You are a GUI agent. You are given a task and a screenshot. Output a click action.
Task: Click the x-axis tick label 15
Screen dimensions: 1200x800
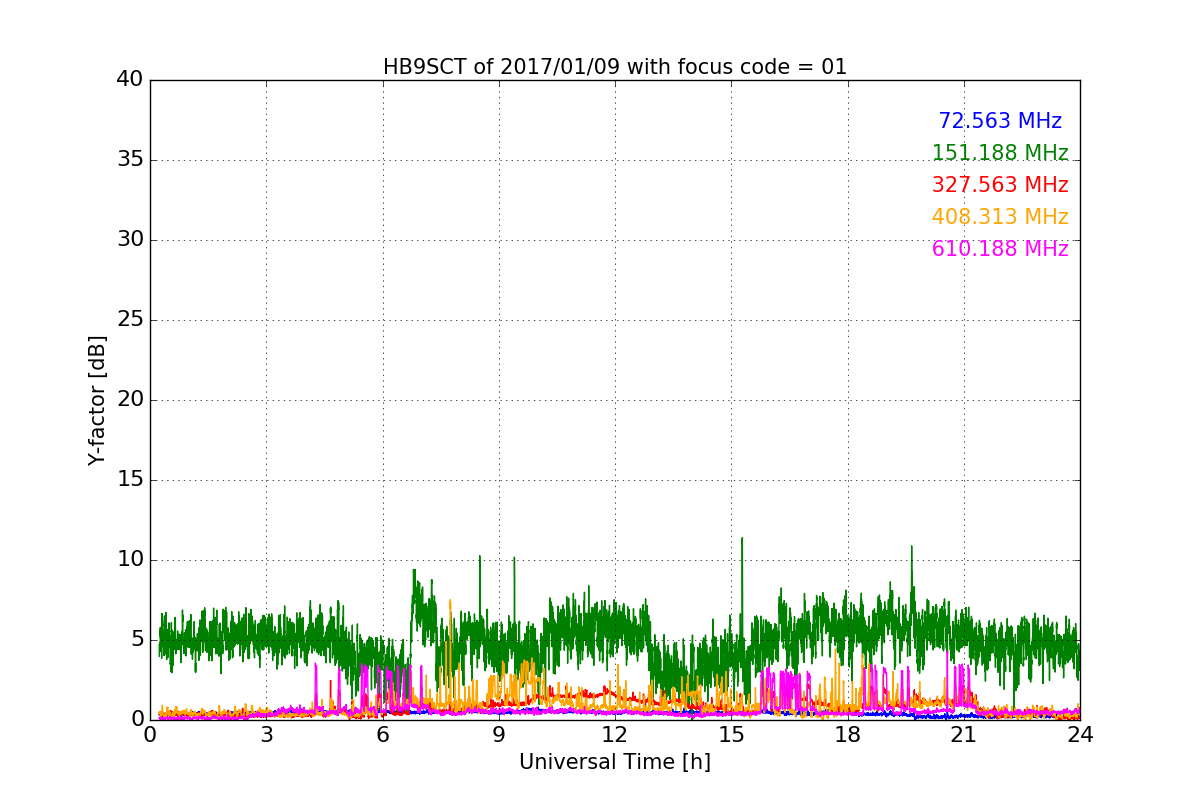pos(731,735)
